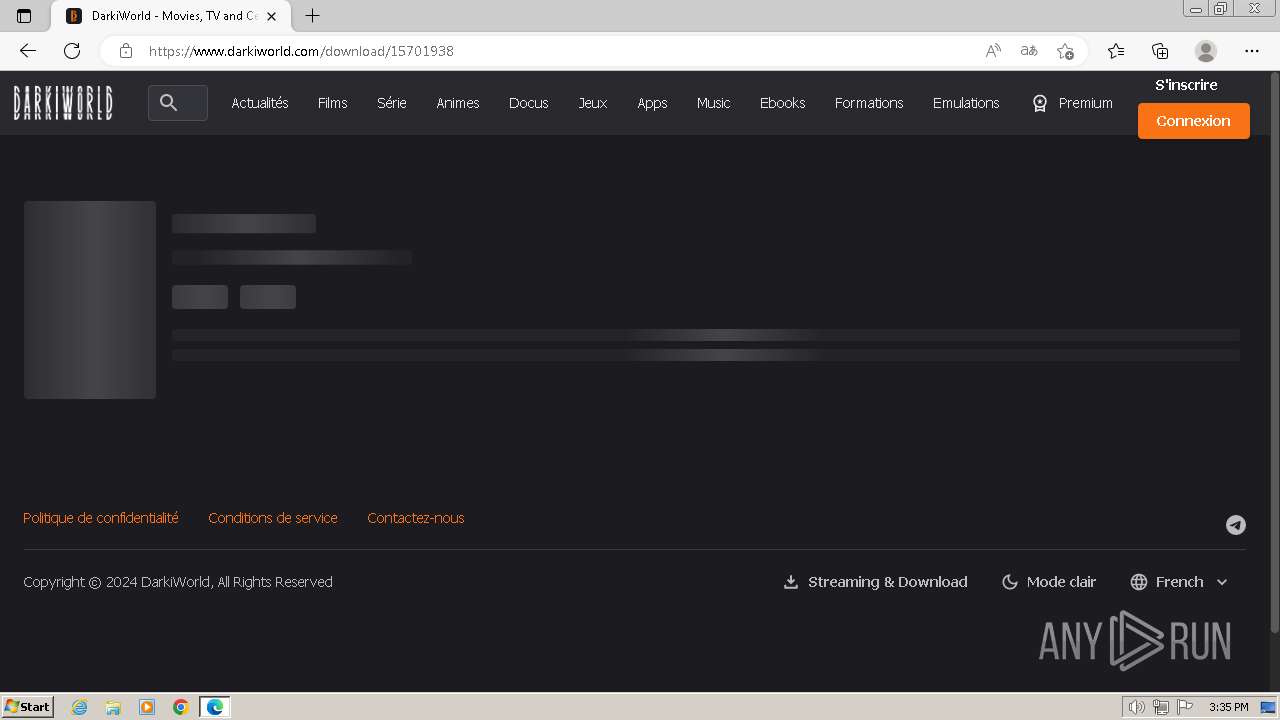Open the Music category
The height and width of the screenshot is (720, 1280).
[x=714, y=103]
